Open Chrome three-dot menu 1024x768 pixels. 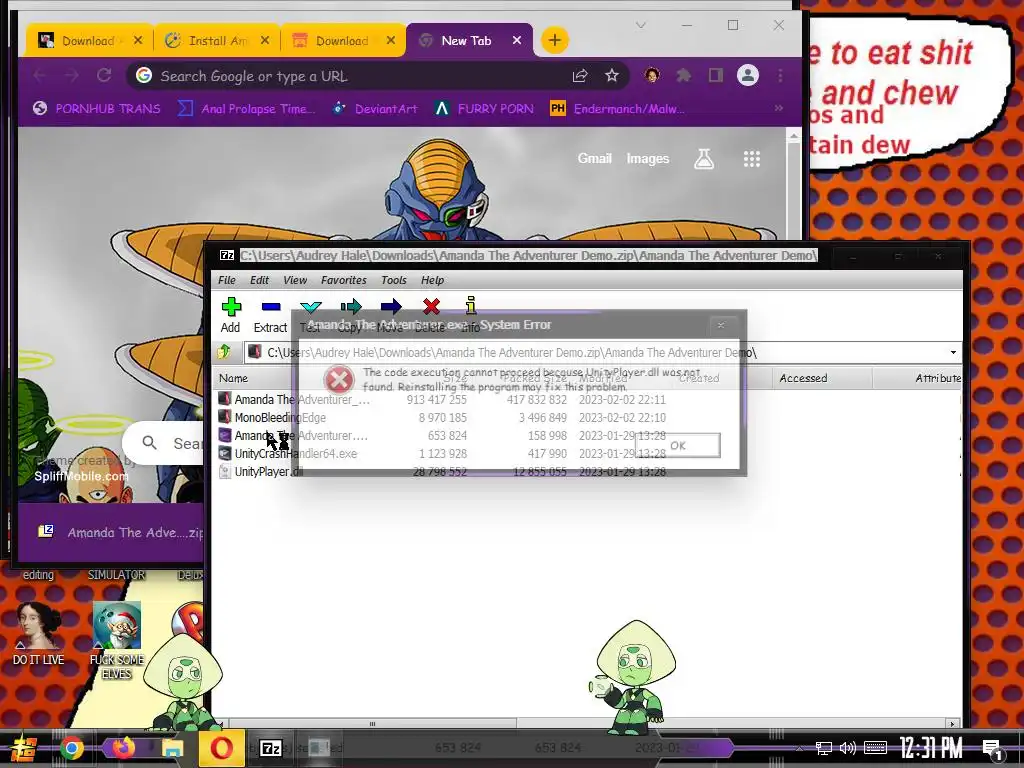(780, 76)
